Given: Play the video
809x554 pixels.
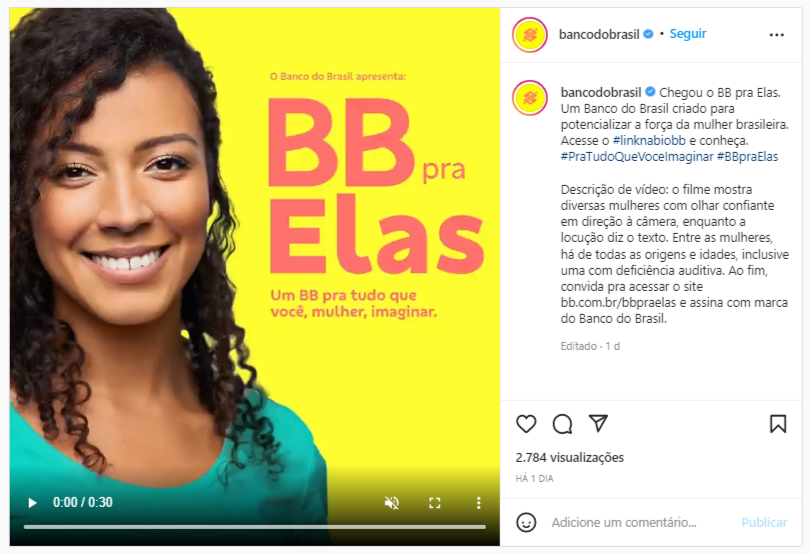Looking at the screenshot, I should pyautogui.click(x=32, y=503).
